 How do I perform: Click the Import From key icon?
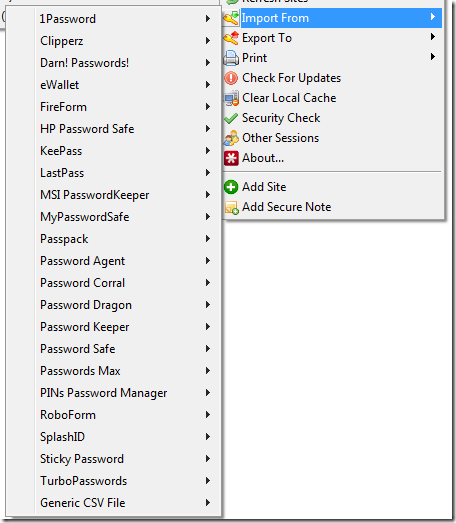coord(231,18)
